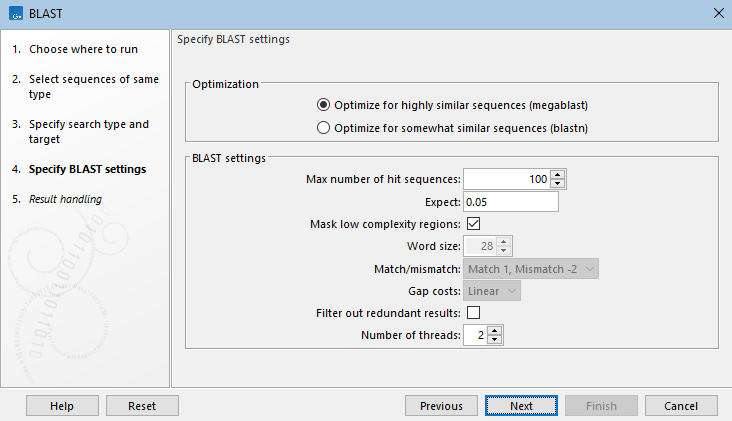Image resolution: width=732 pixels, height=421 pixels.
Task: Click the BLAST application icon in title bar
Action: 14,11
